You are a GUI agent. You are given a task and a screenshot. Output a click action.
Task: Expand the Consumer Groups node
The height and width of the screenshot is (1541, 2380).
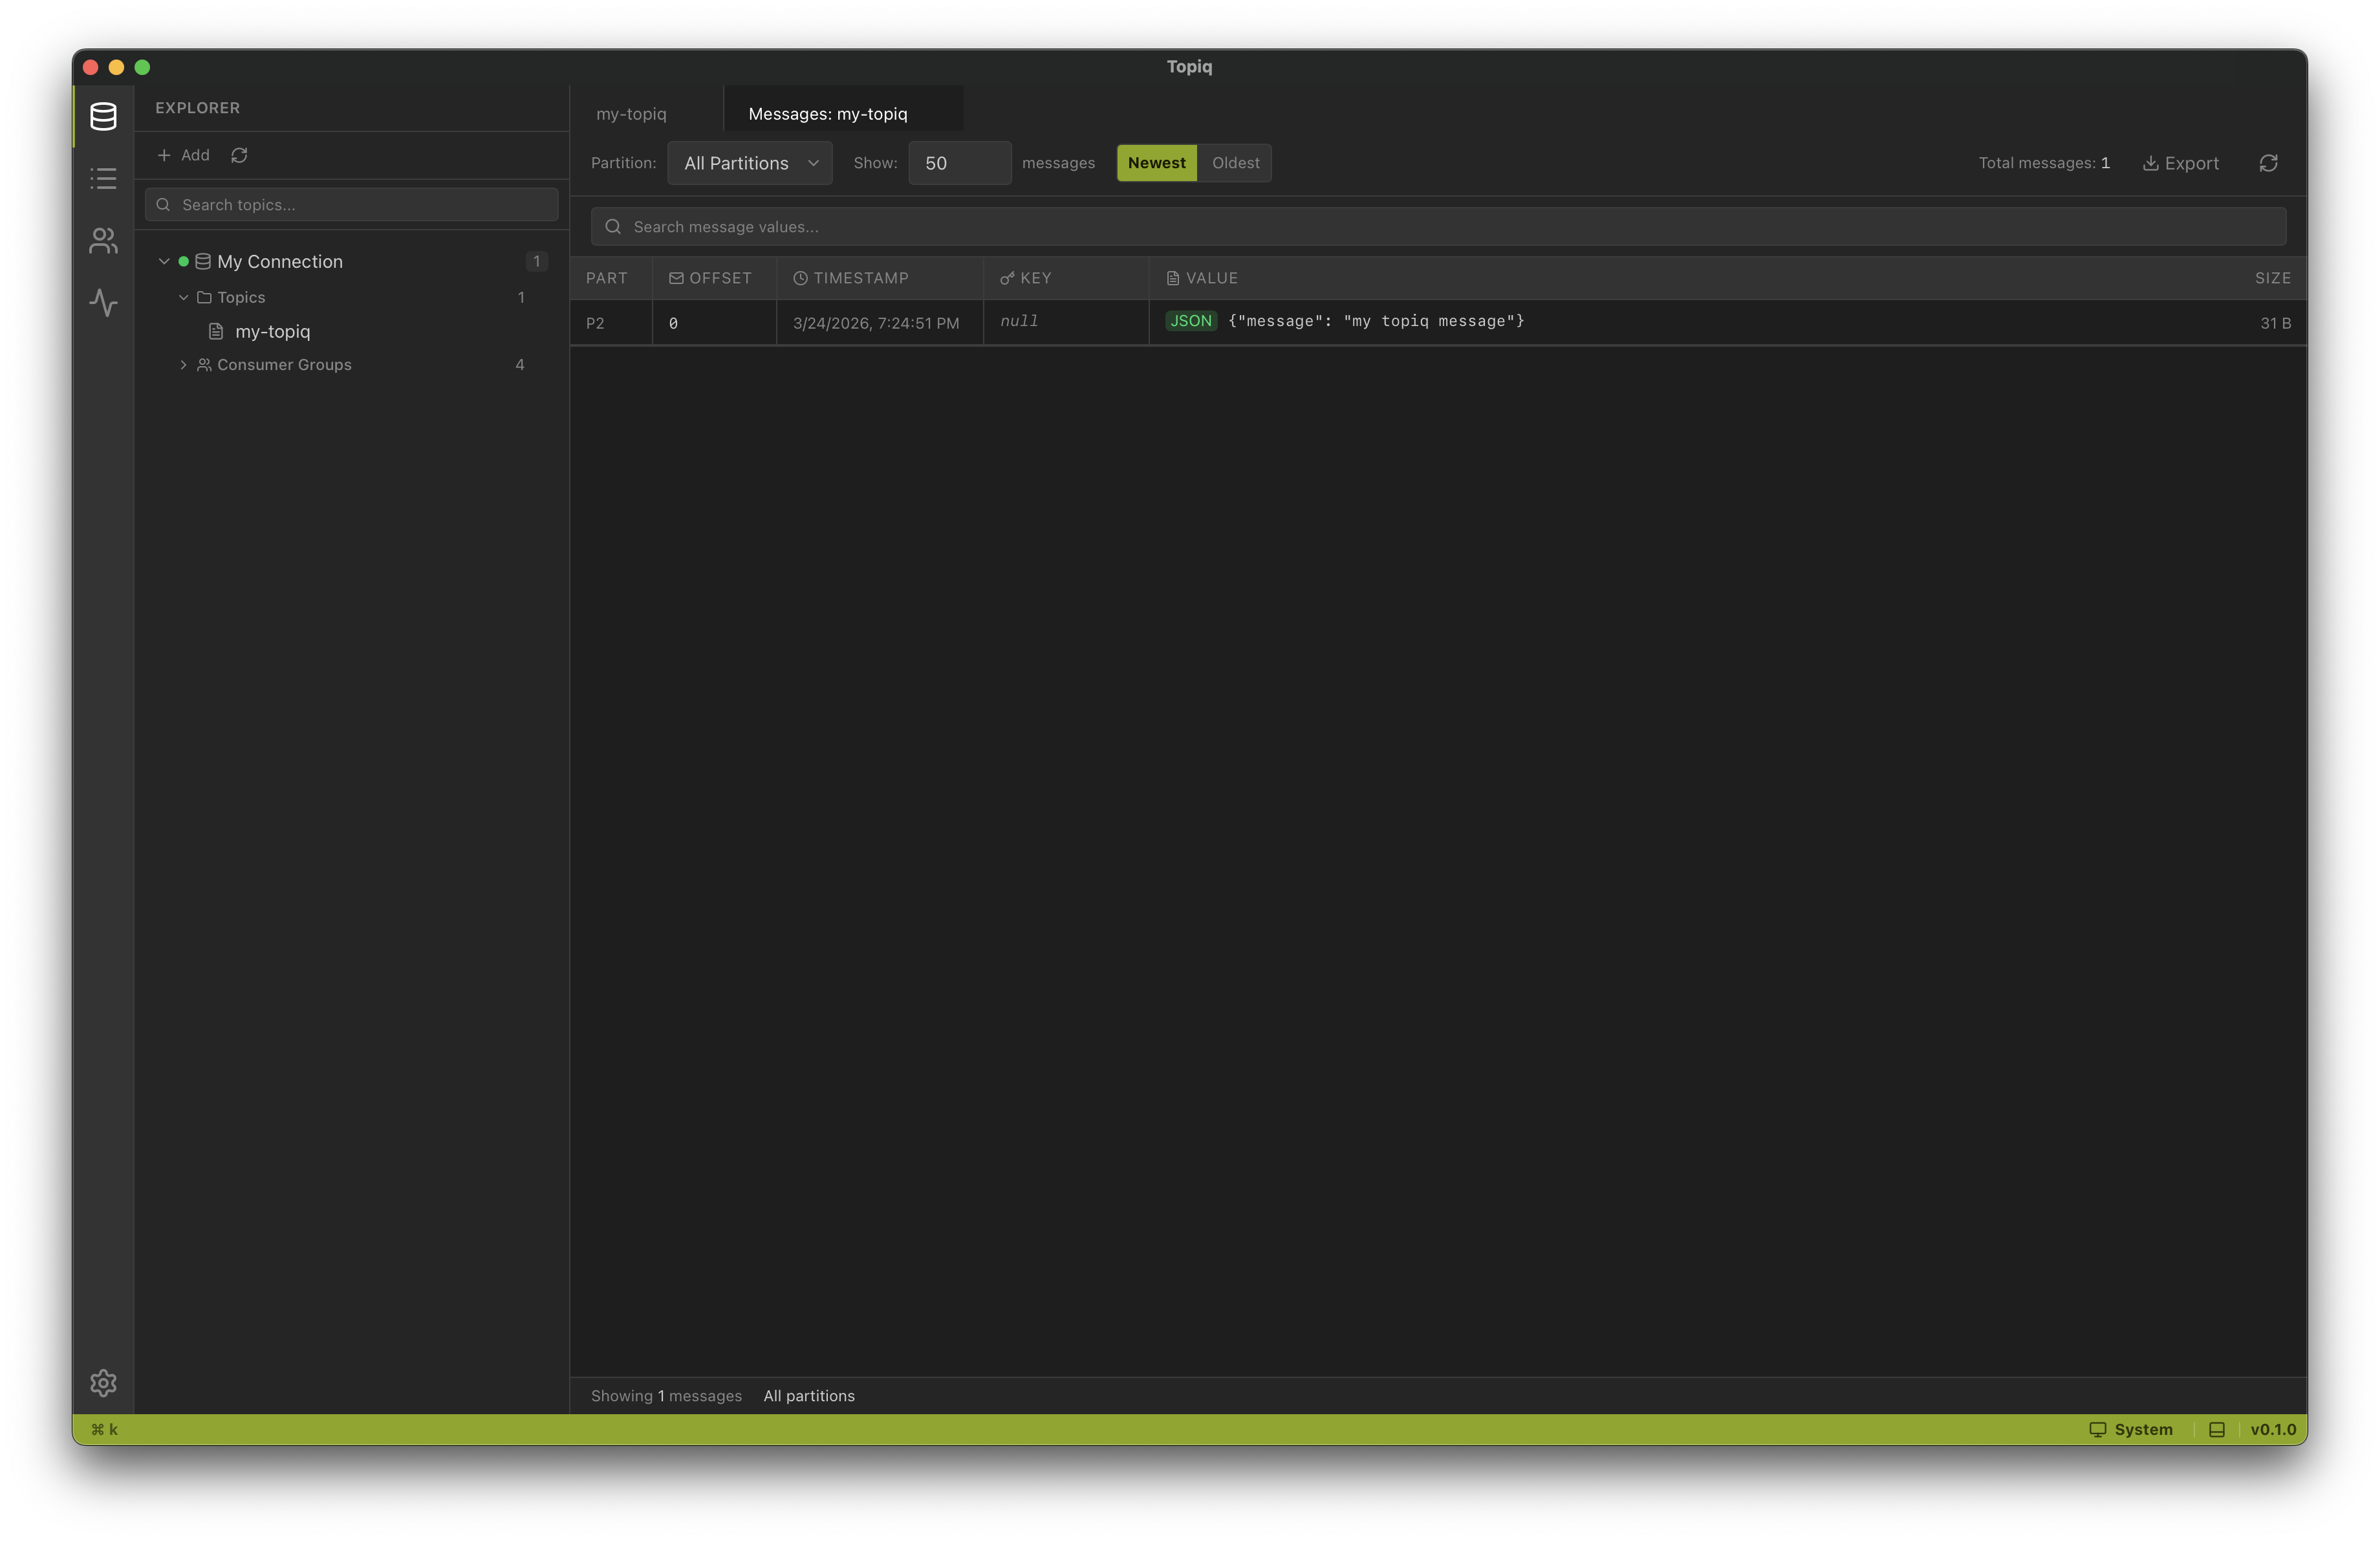[x=184, y=365]
